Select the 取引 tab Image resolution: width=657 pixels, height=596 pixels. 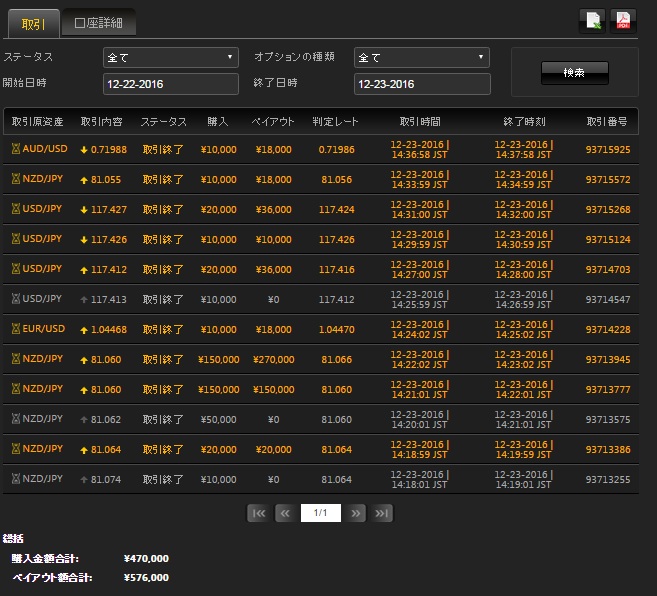coord(33,22)
